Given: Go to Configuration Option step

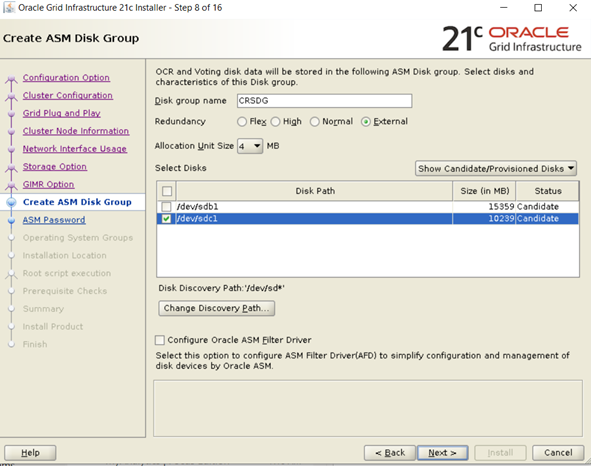Looking at the screenshot, I should click(66, 78).
